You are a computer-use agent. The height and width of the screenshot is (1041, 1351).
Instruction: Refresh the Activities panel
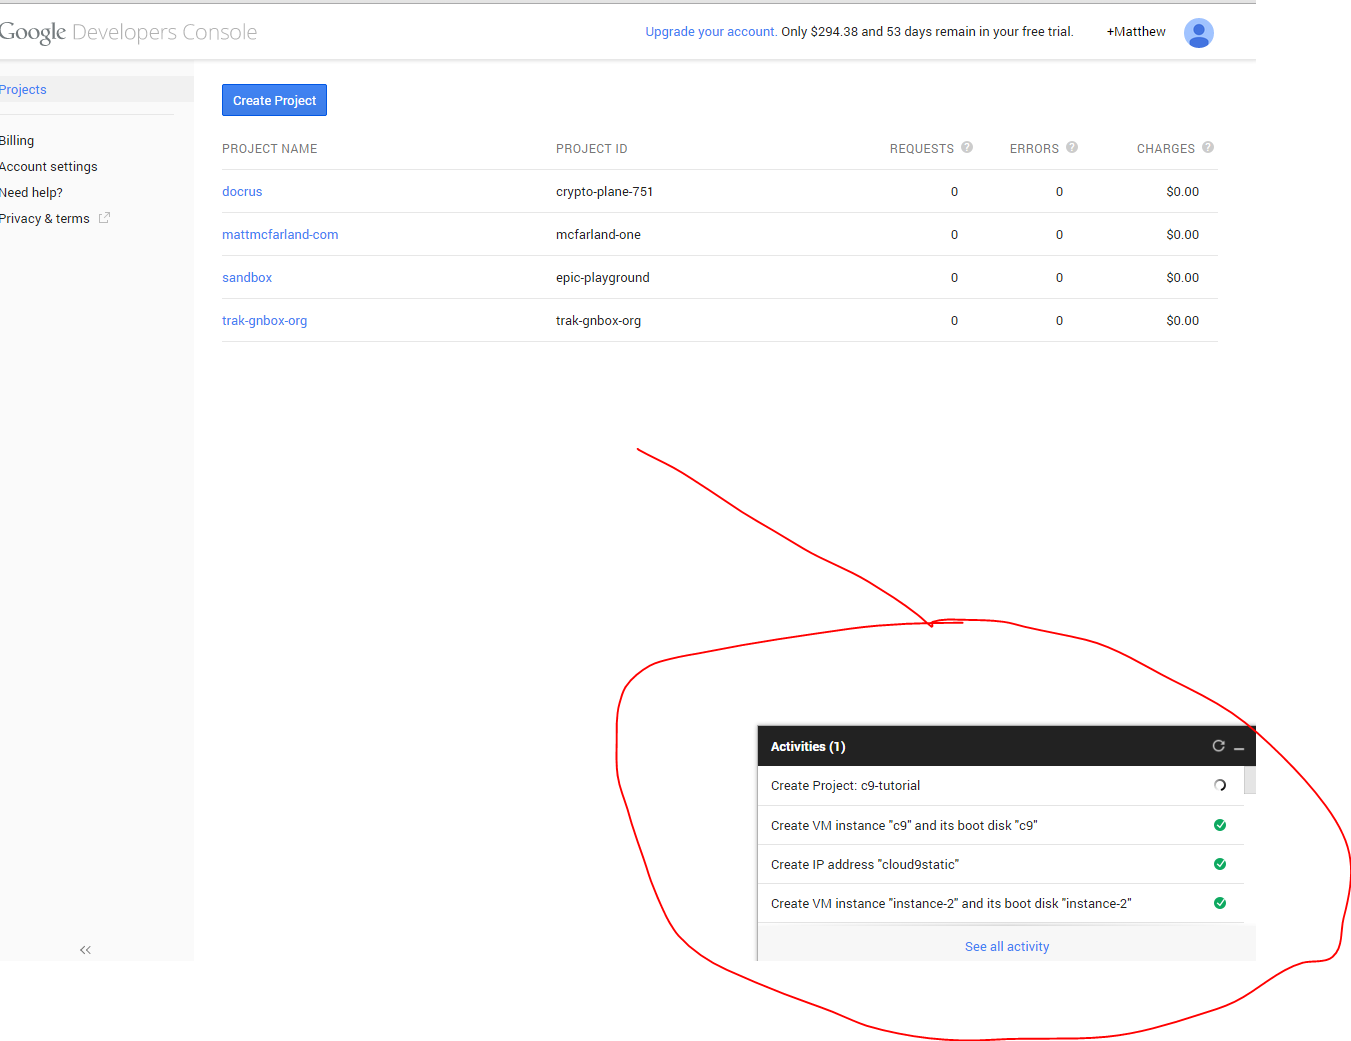pyautogui.click(x=1218, y=746)
